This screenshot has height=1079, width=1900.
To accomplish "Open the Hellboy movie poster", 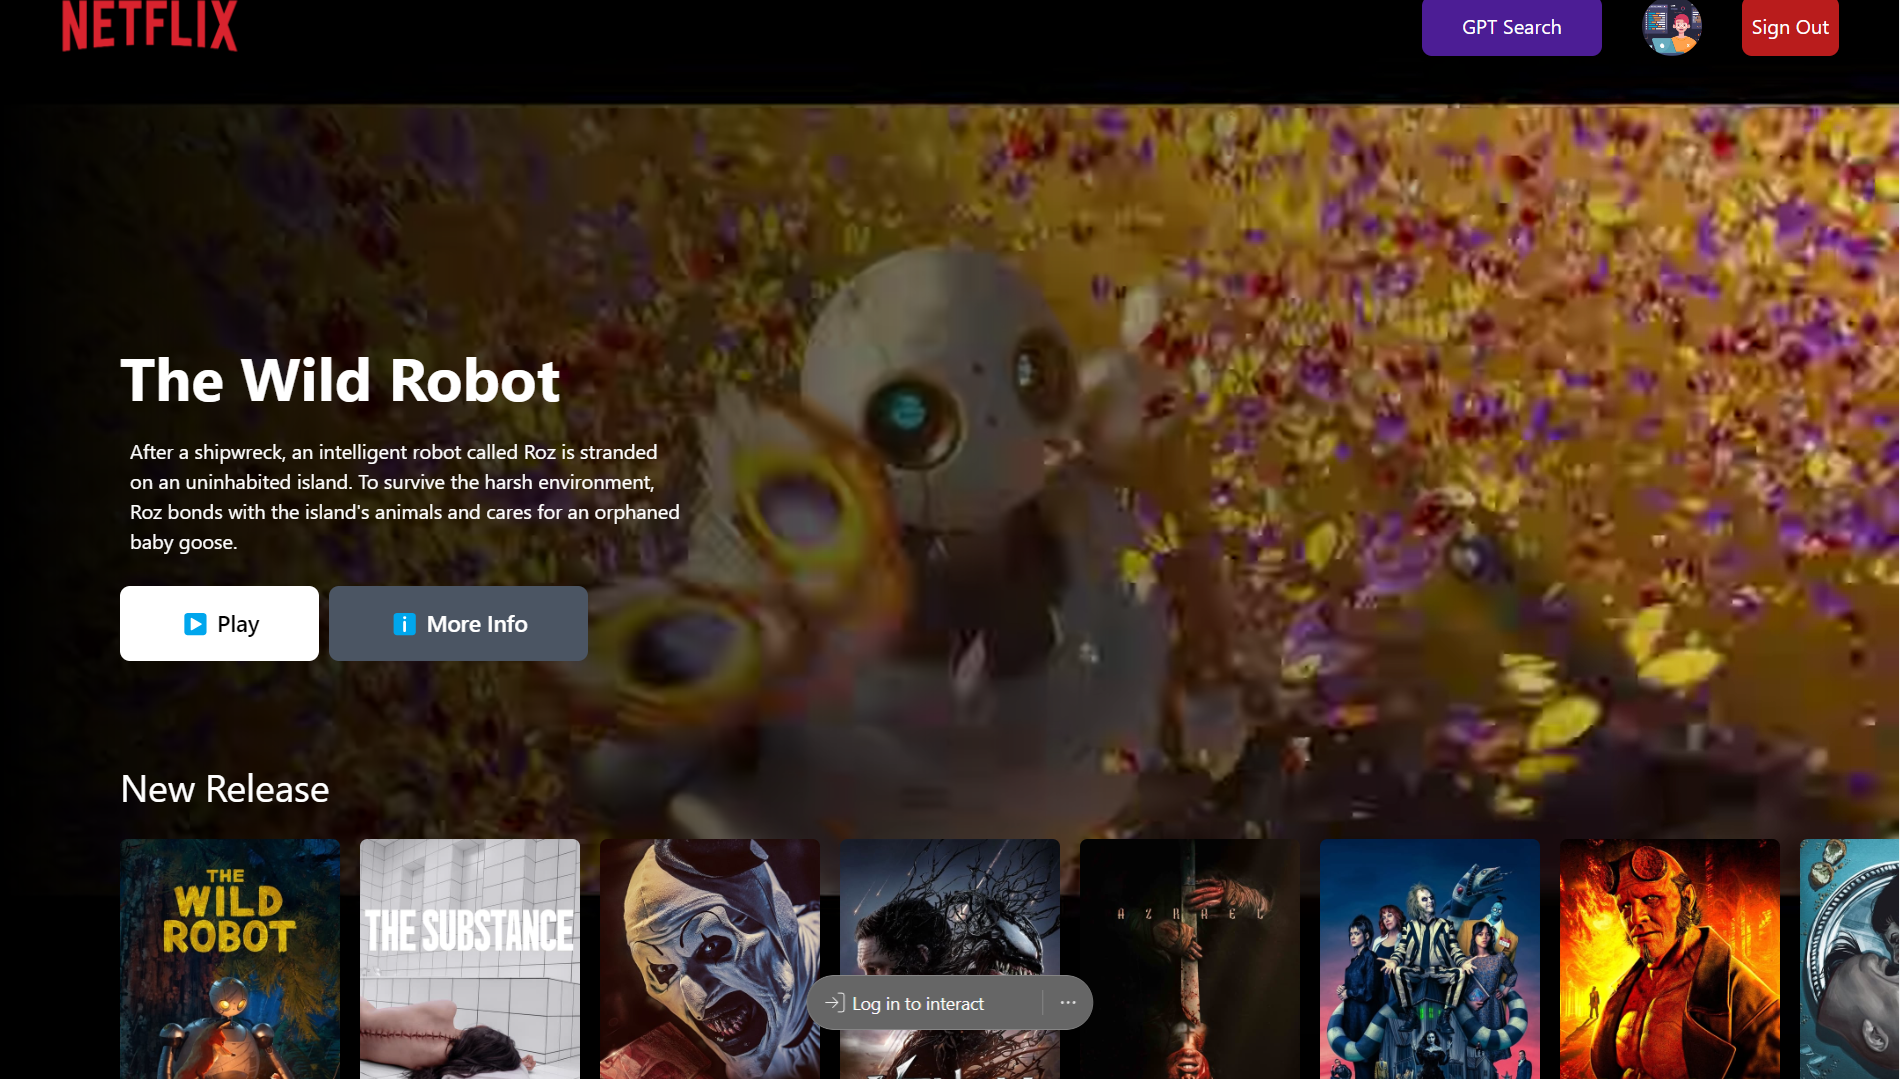I will [1670, 959].
